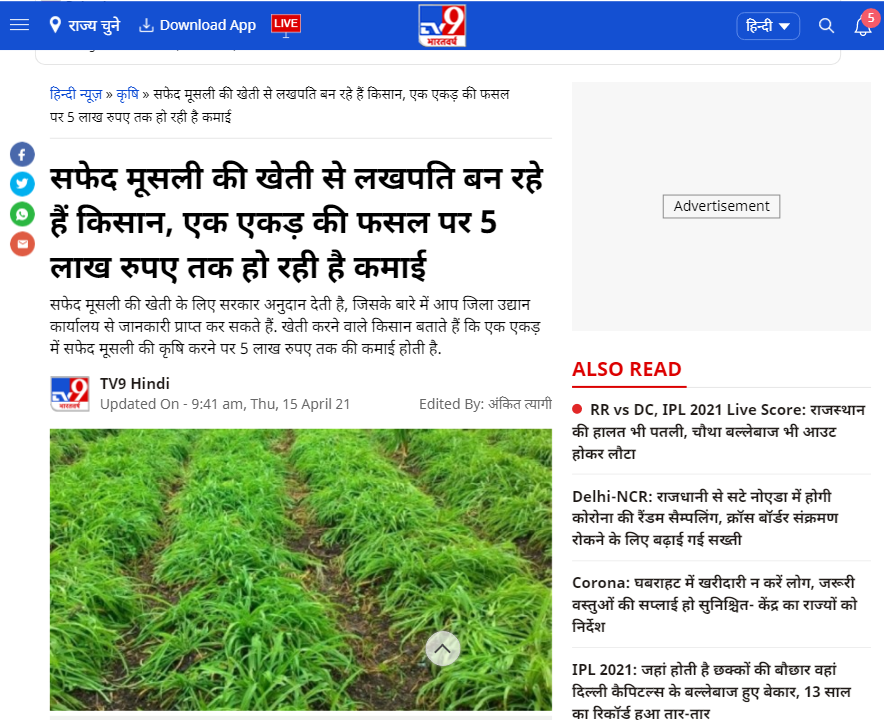Click the TV9 भारतवर्ष logo
This screenshot has width=884, height=720.
(x=442, y=25)
